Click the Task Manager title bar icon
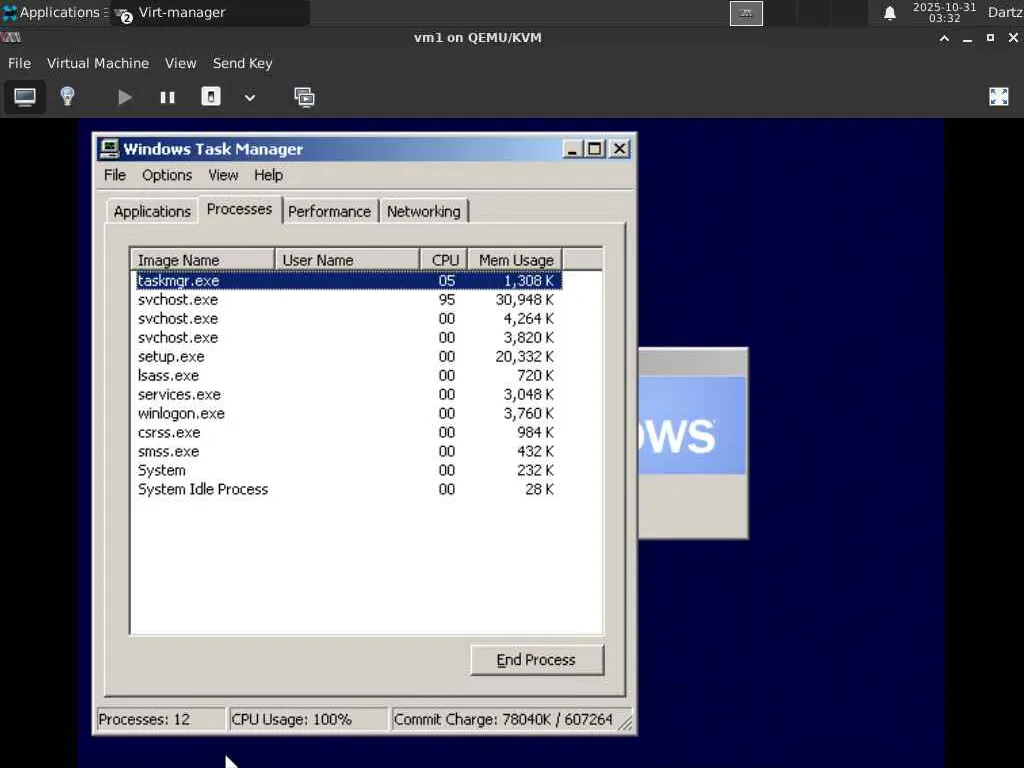 (109, 149)
